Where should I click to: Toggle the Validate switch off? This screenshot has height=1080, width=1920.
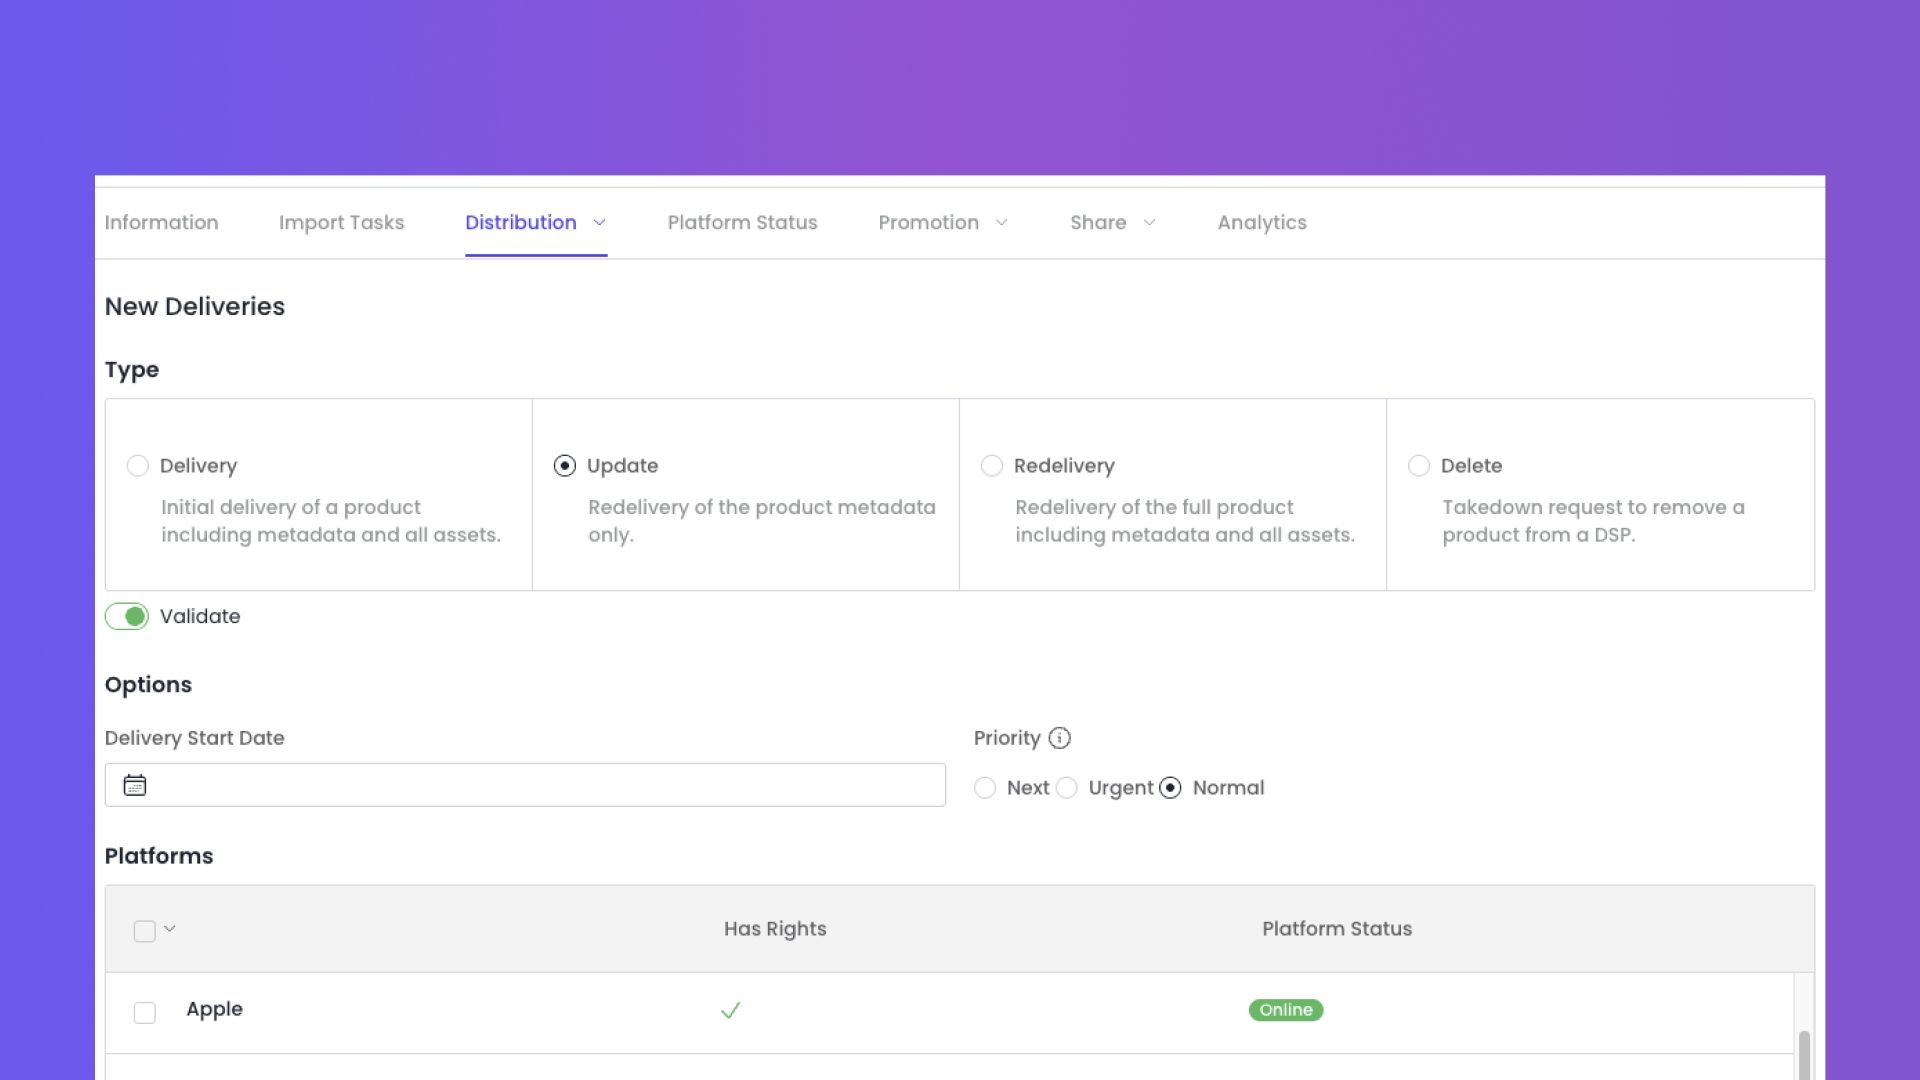click(x=127, y=616)
